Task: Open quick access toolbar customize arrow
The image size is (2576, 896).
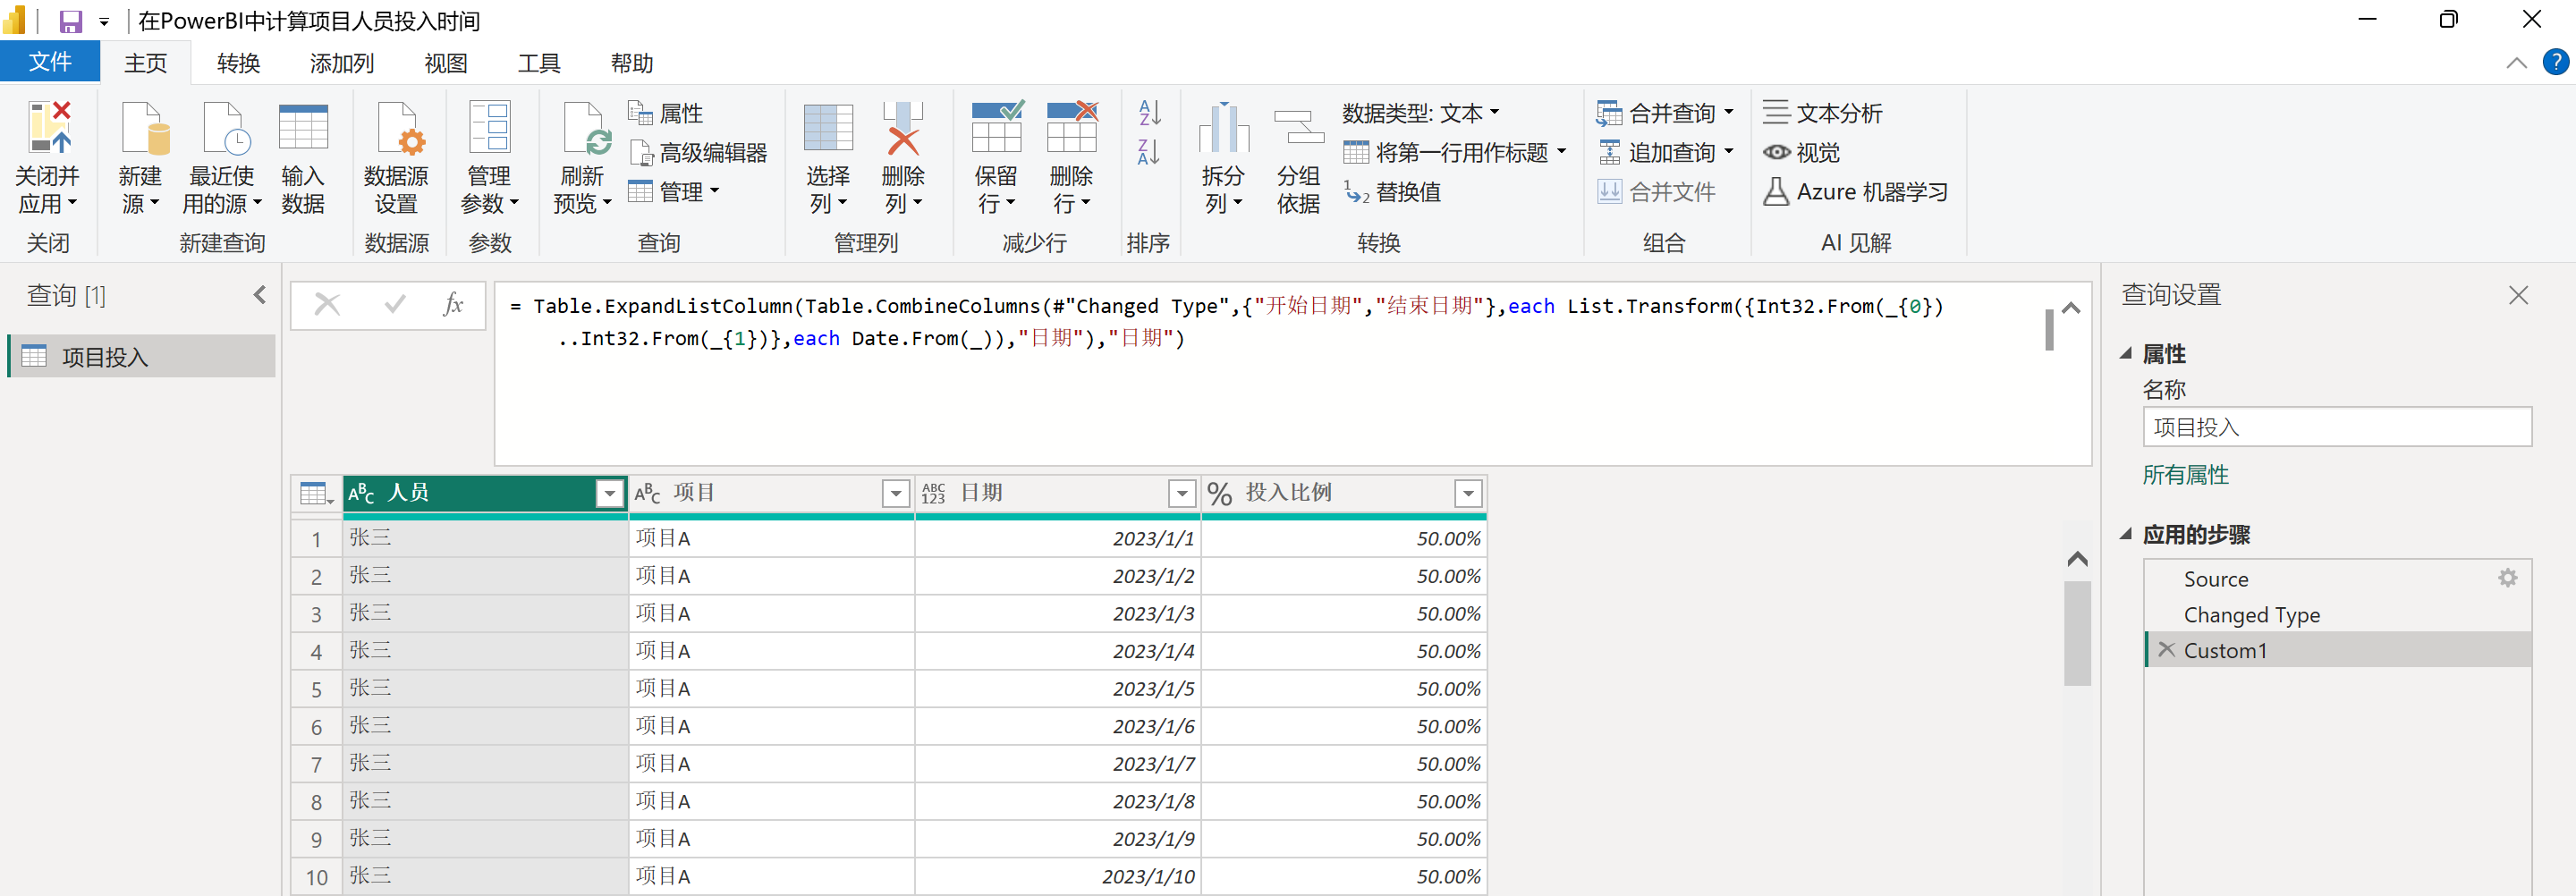Action: [104, 21]
